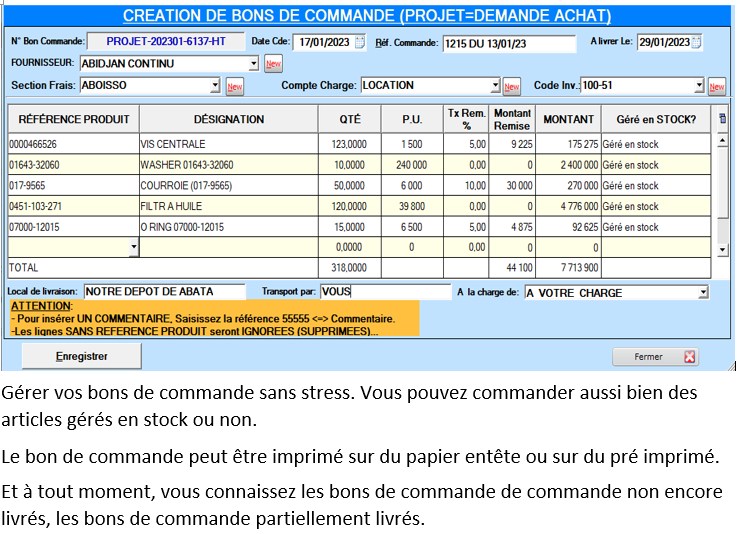Click the Tx Rem. % column header
Screen dimensions: 740x534
466,119
